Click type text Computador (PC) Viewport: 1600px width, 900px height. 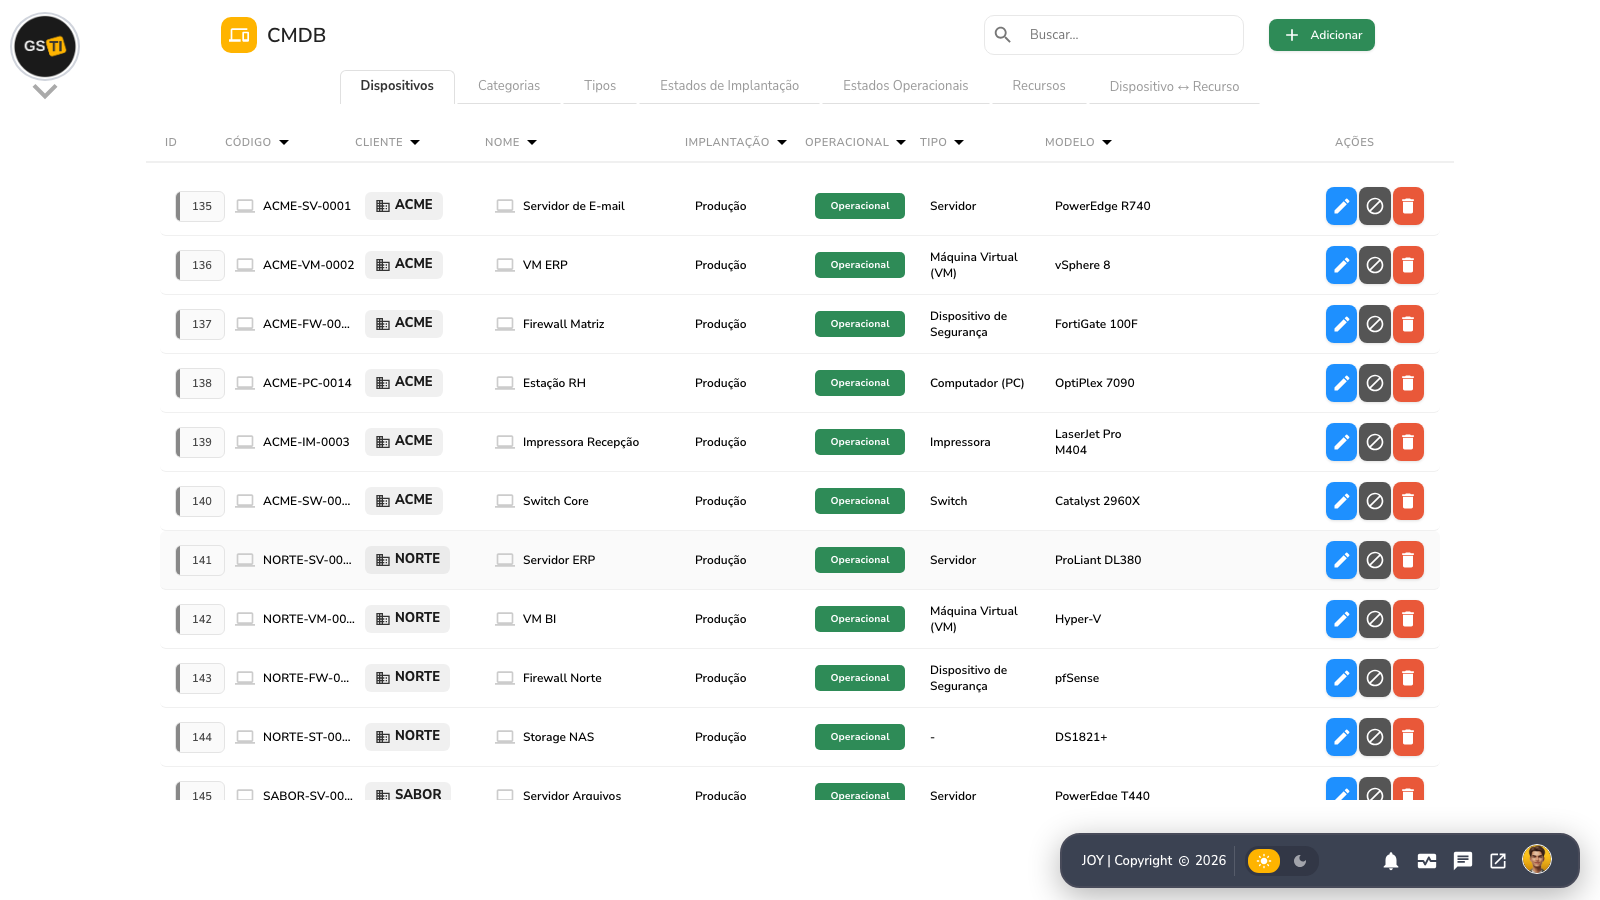(977, 383)
